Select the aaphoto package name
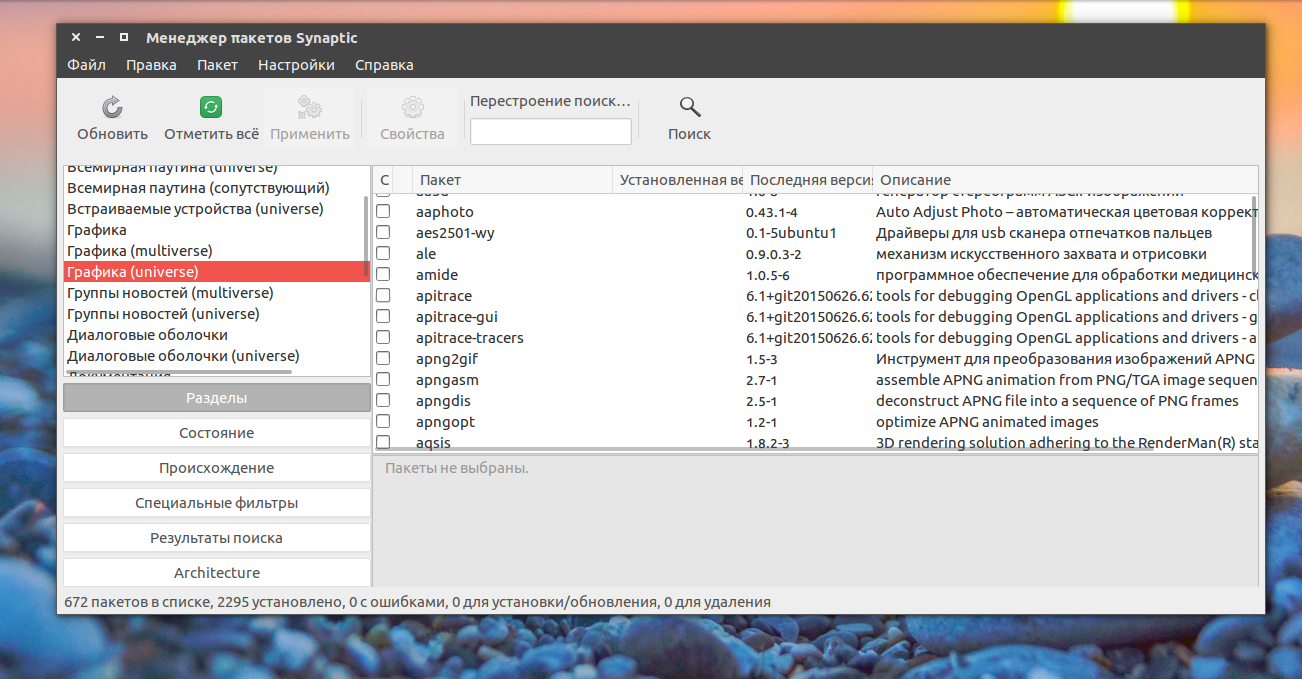Viewport: 1302px width, 679px height. point(445,212)
